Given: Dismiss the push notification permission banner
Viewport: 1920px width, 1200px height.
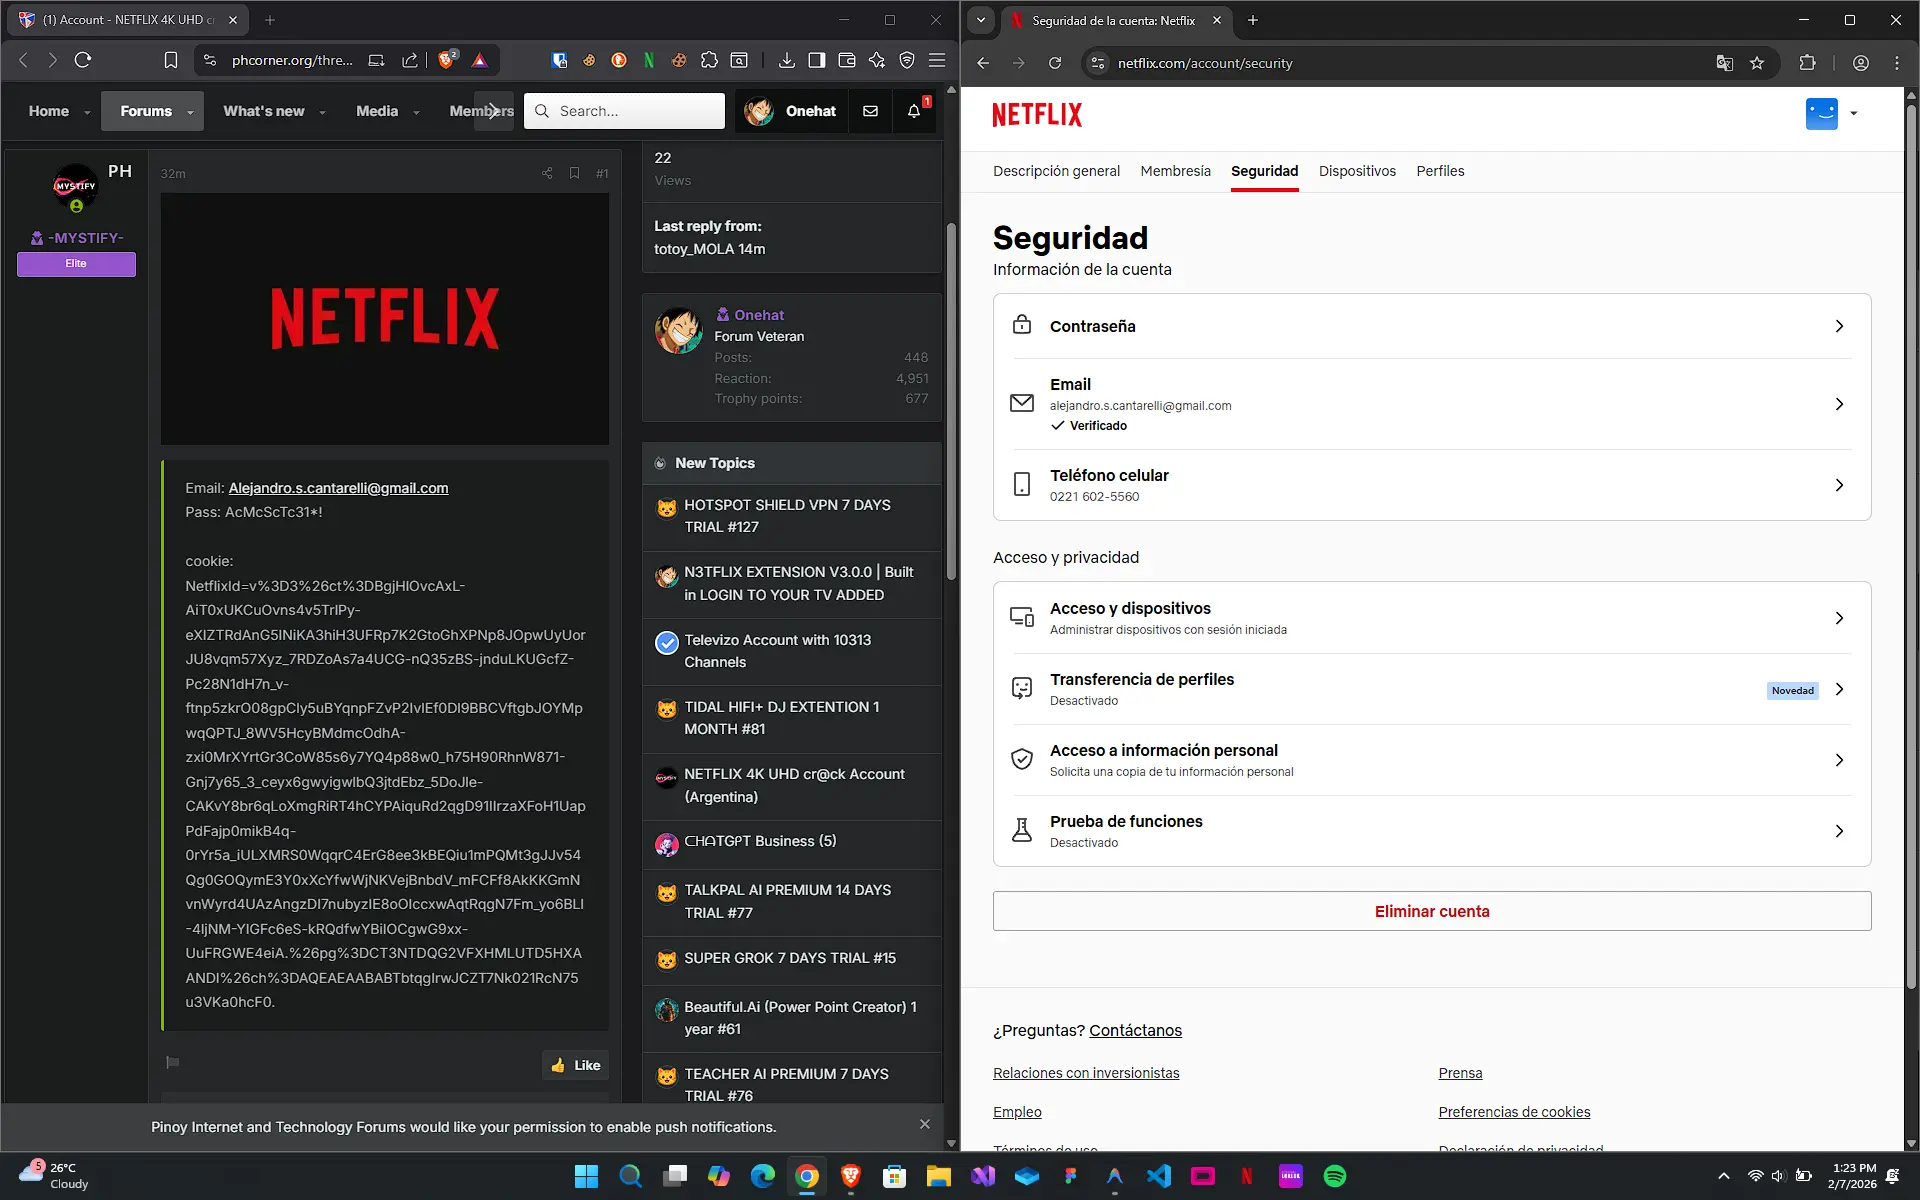Looking at the screenshot, I should coord(925,1124).
